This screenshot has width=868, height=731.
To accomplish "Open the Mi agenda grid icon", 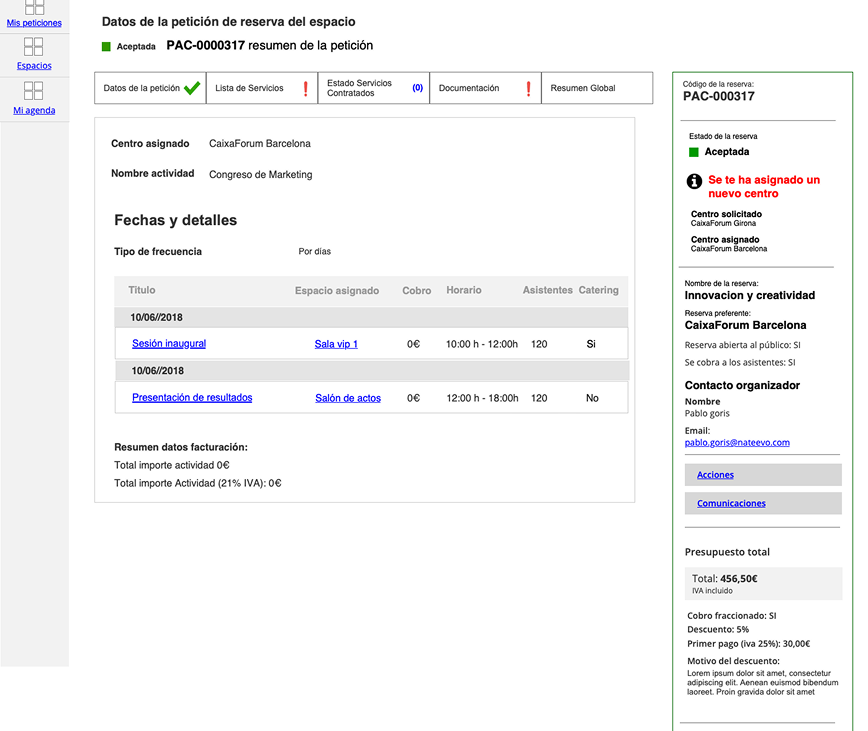I will pos(34,93).
